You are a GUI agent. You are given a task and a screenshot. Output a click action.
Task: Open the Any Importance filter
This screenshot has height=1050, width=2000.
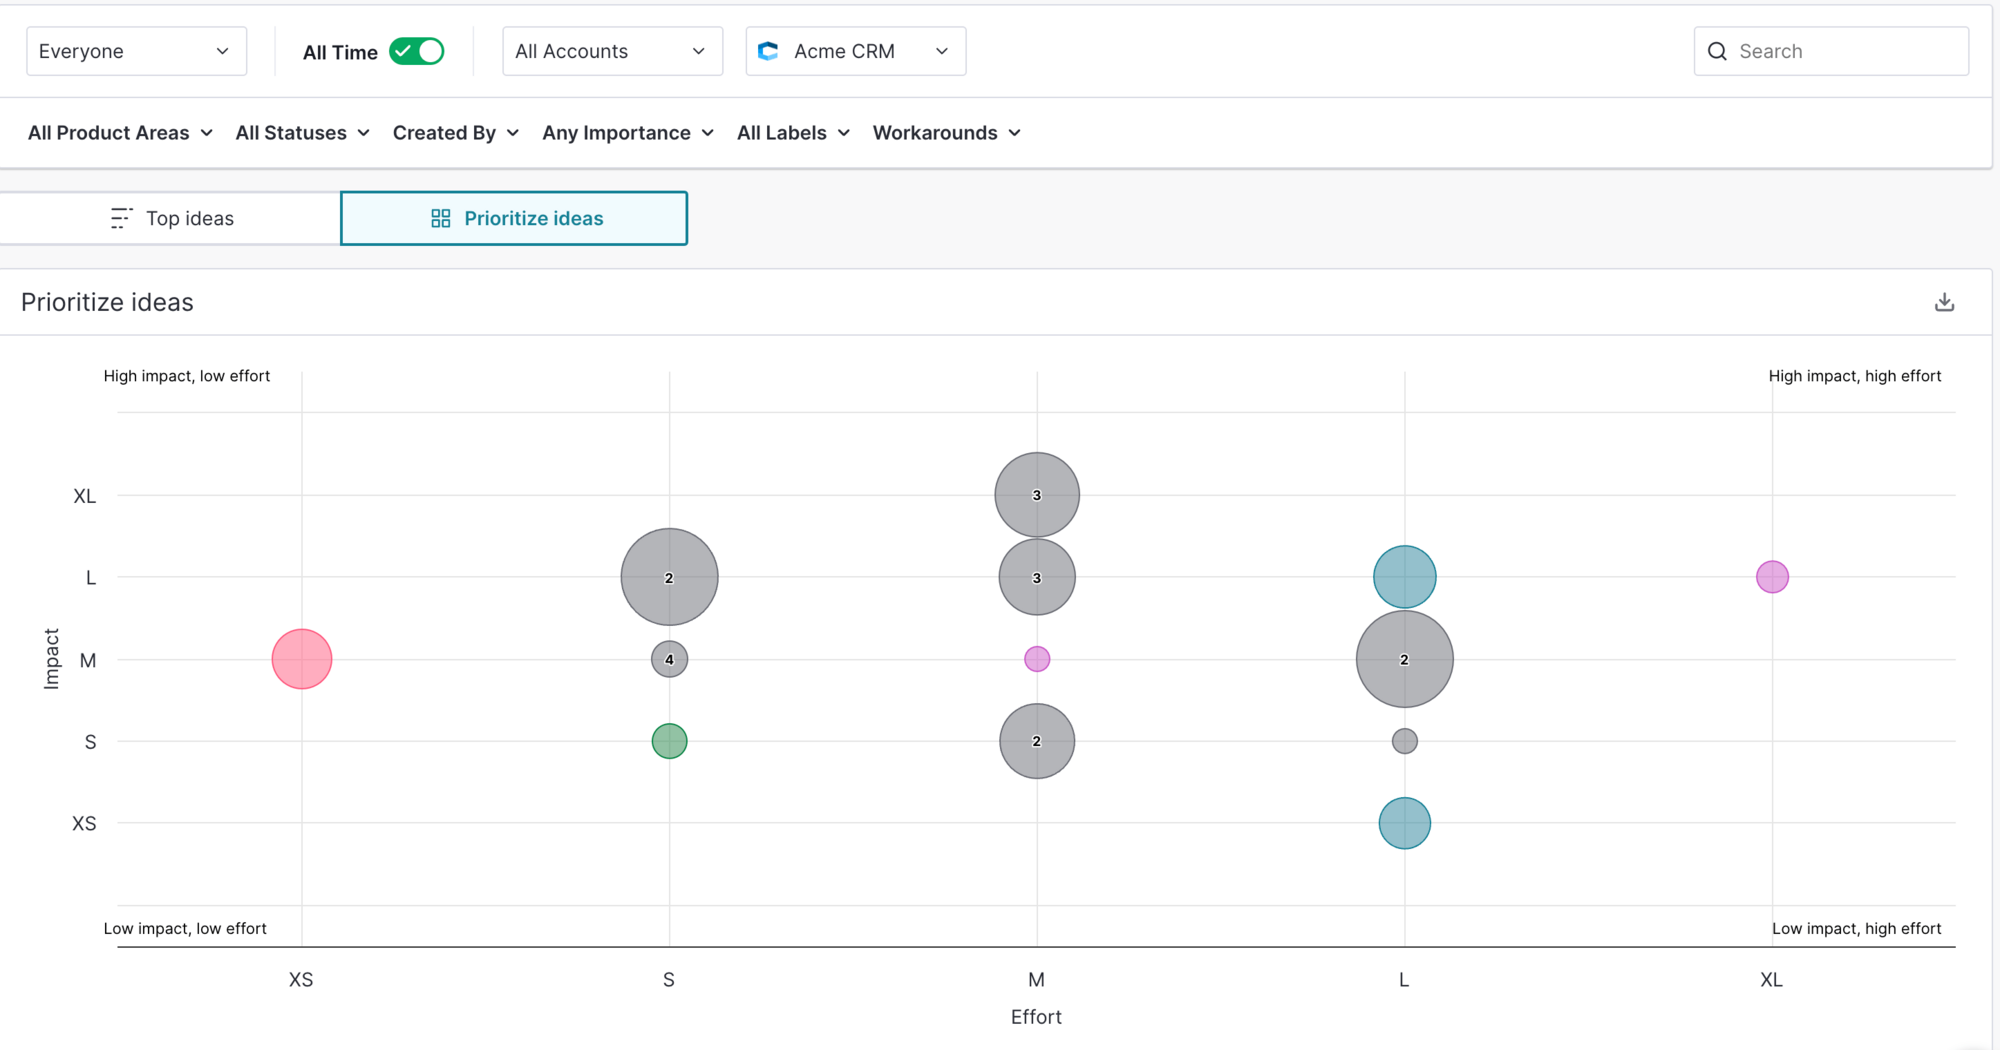[x=628, y=133]
